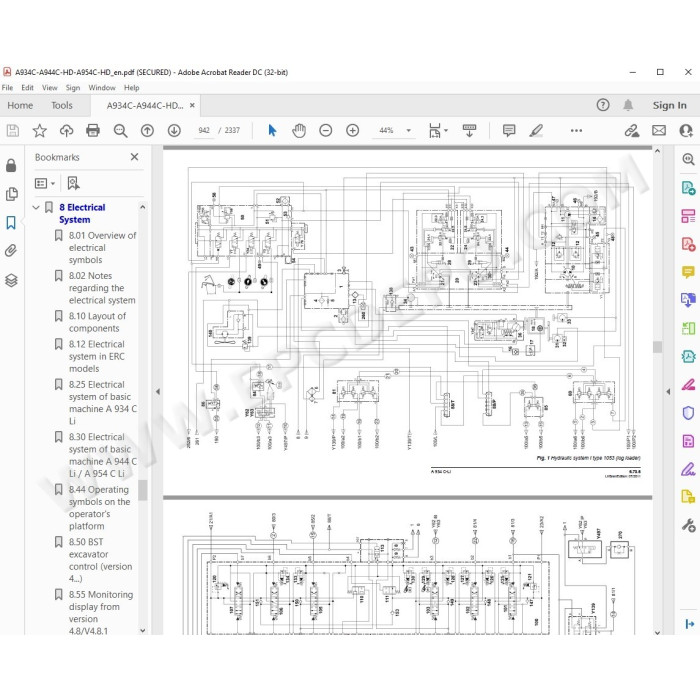Open 8.01 Overview of electrical symbols
This screenshot has width=700, height=700.
(102, 247)
